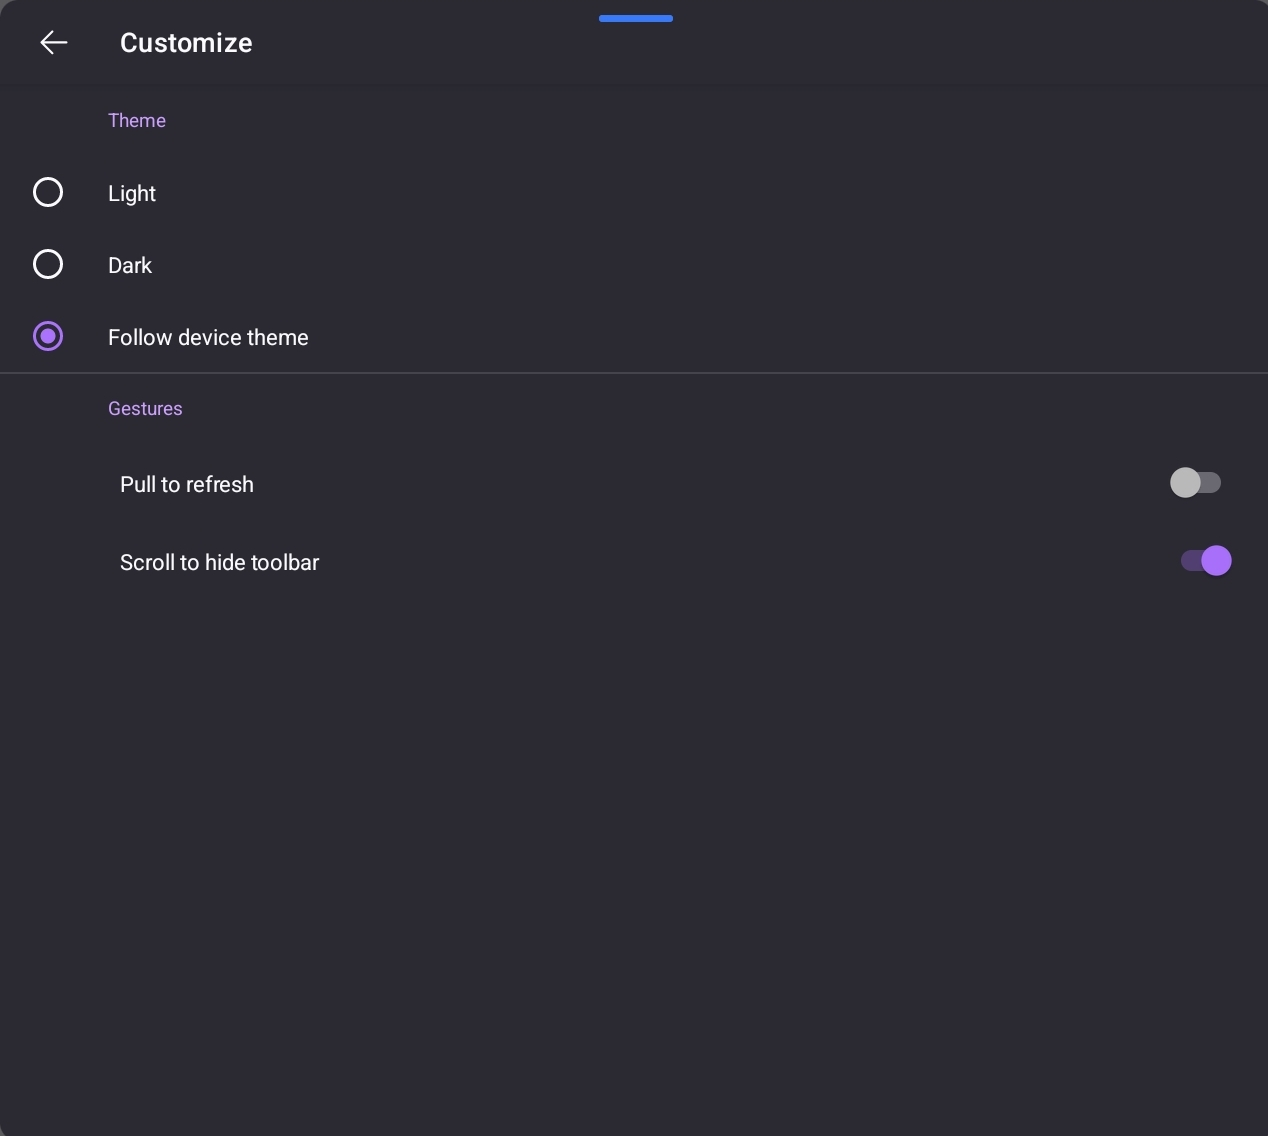Click the Theme section header

[x=137, y=121]
